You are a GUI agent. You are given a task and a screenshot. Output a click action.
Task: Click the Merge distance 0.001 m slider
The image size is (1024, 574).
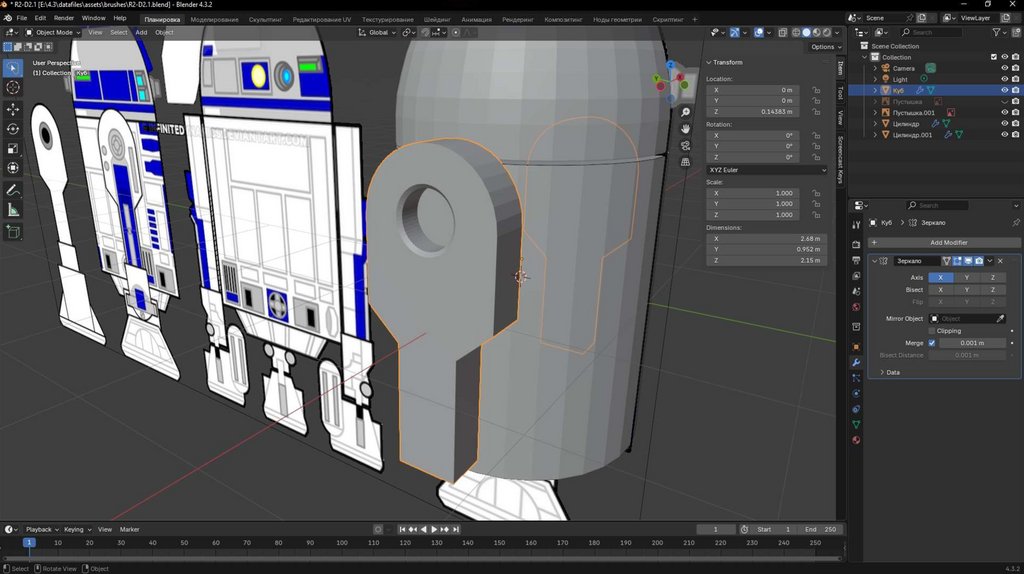pyautogui.click(x=972, y=343)
